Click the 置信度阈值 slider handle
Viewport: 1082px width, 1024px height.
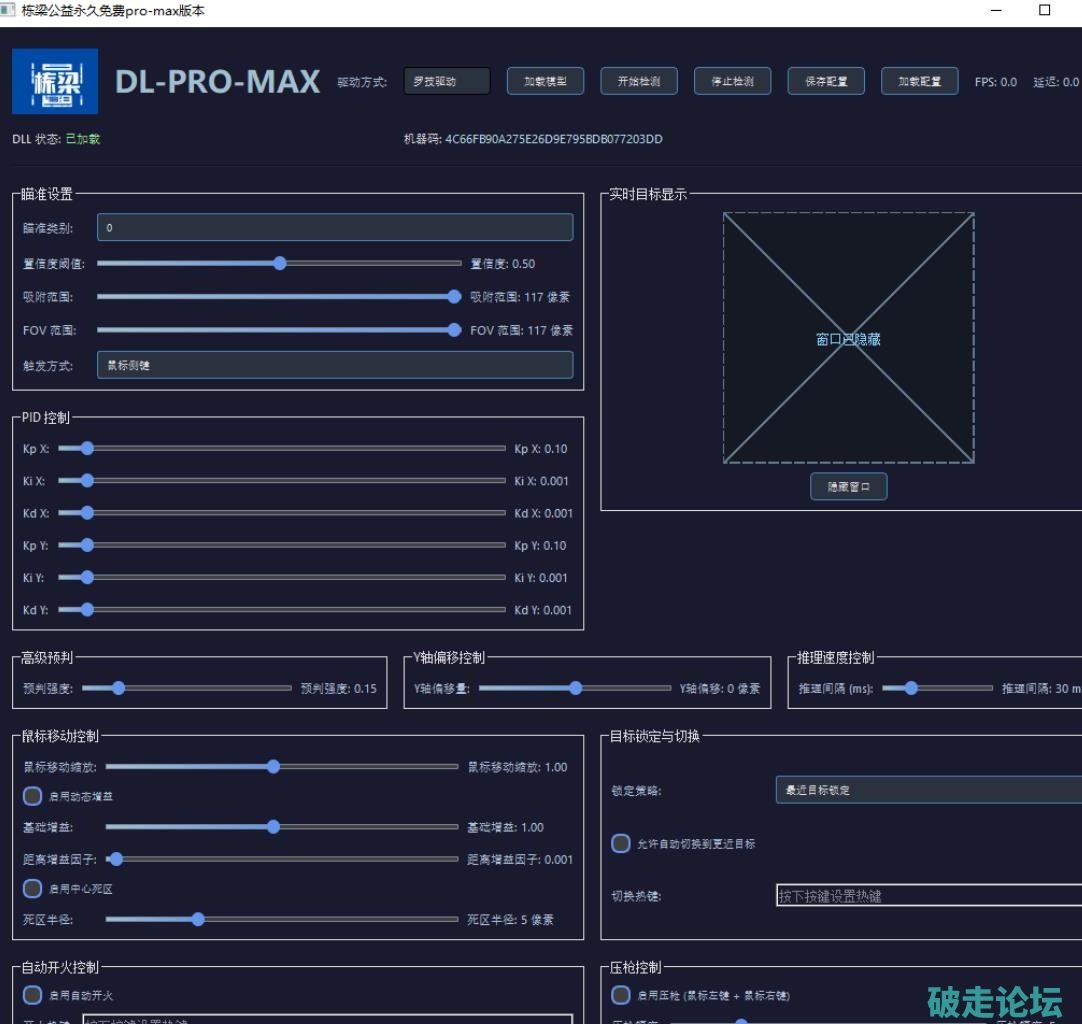(x=280, y=264)
